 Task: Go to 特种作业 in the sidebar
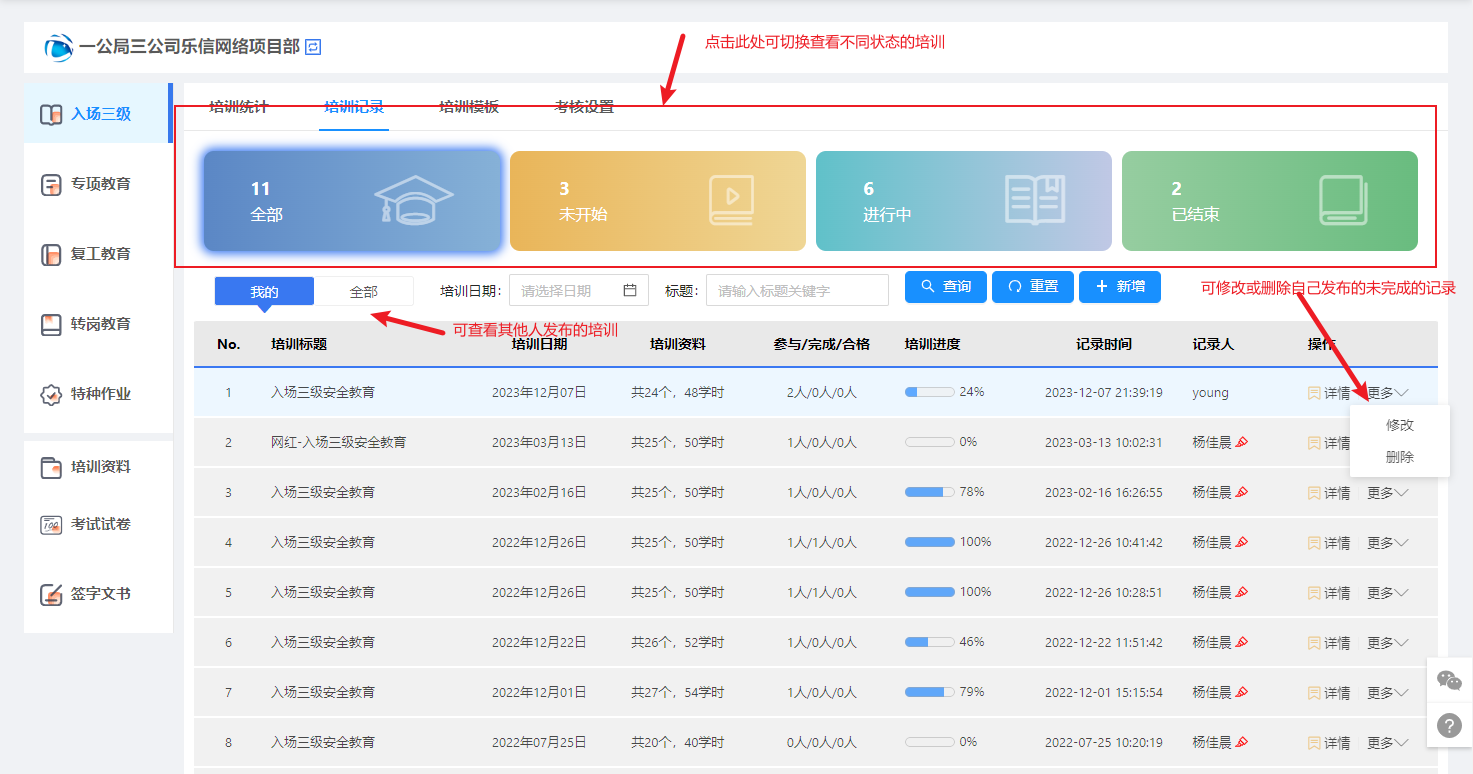[x=100, y=394]
